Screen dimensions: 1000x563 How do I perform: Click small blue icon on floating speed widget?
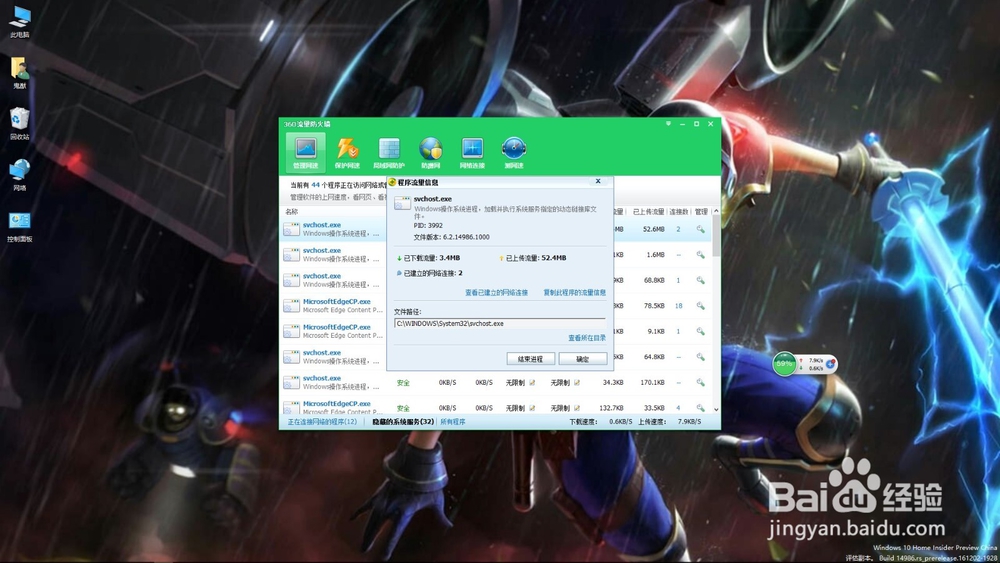[830, 363]
